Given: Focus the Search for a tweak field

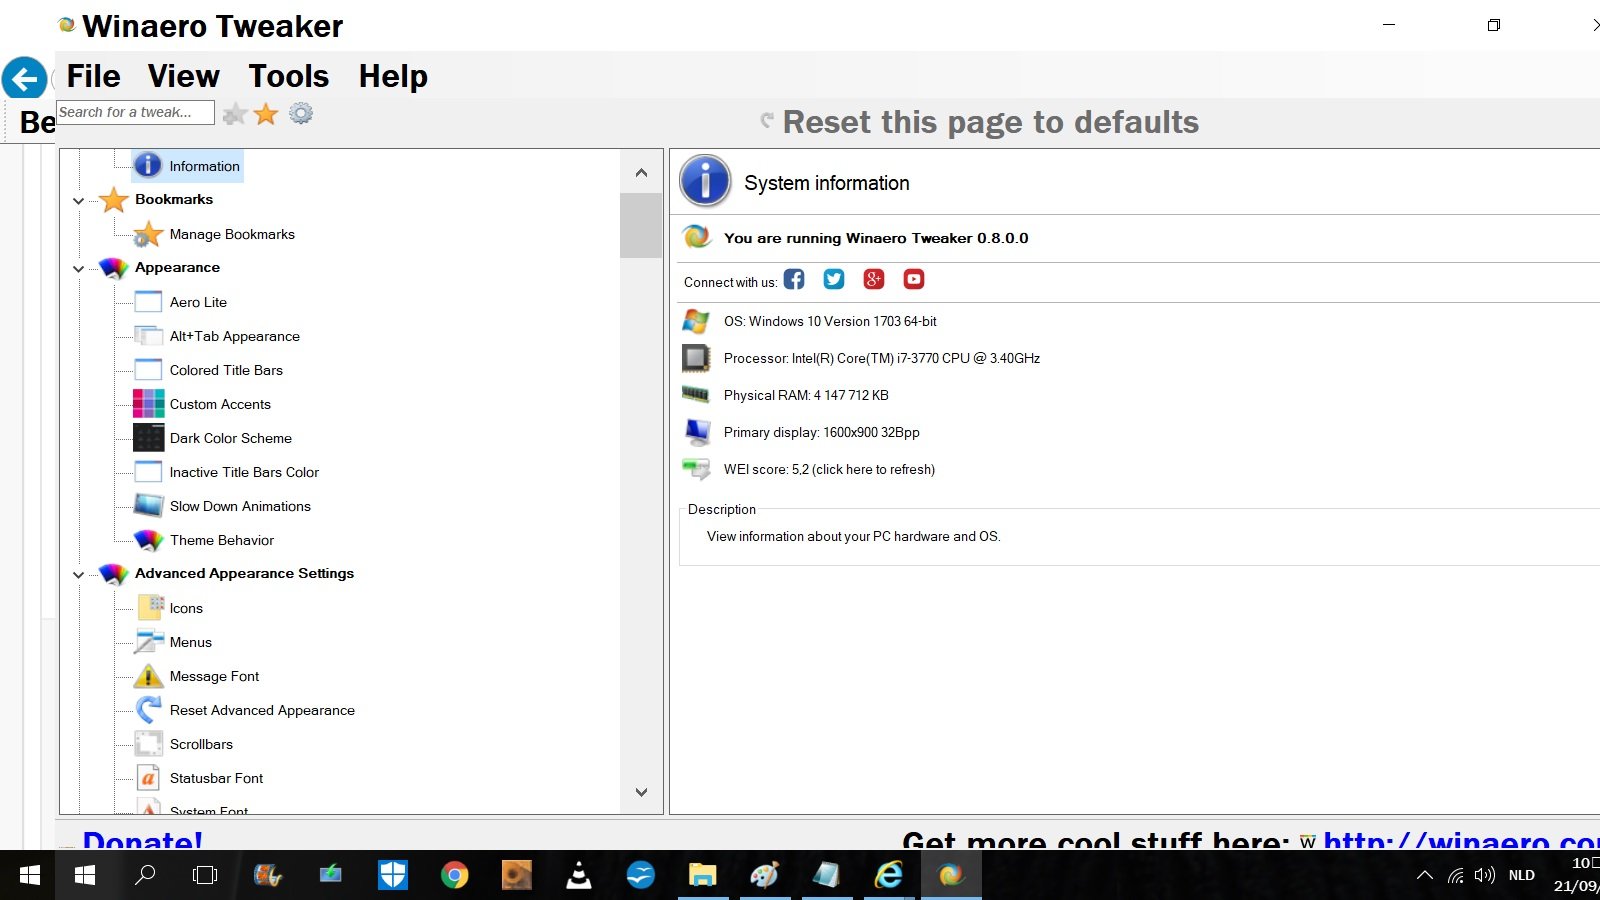Looking at the screenshot, I should (x=135, y=112).
